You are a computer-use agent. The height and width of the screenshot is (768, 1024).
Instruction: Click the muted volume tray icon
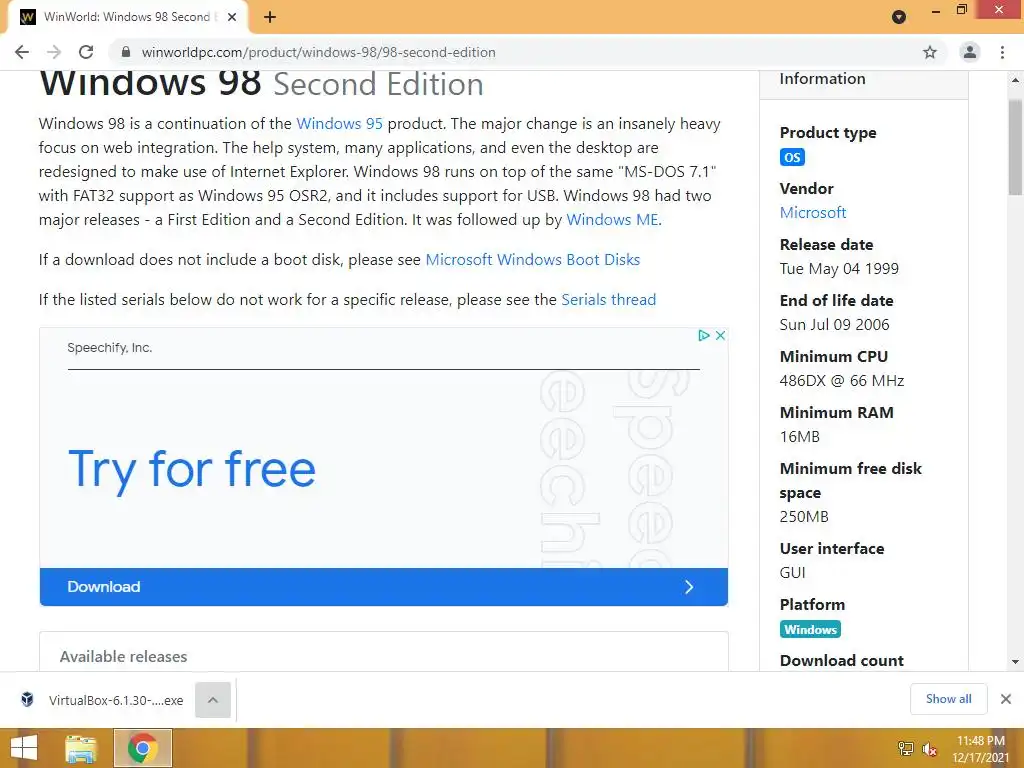[x=929, y=749]
